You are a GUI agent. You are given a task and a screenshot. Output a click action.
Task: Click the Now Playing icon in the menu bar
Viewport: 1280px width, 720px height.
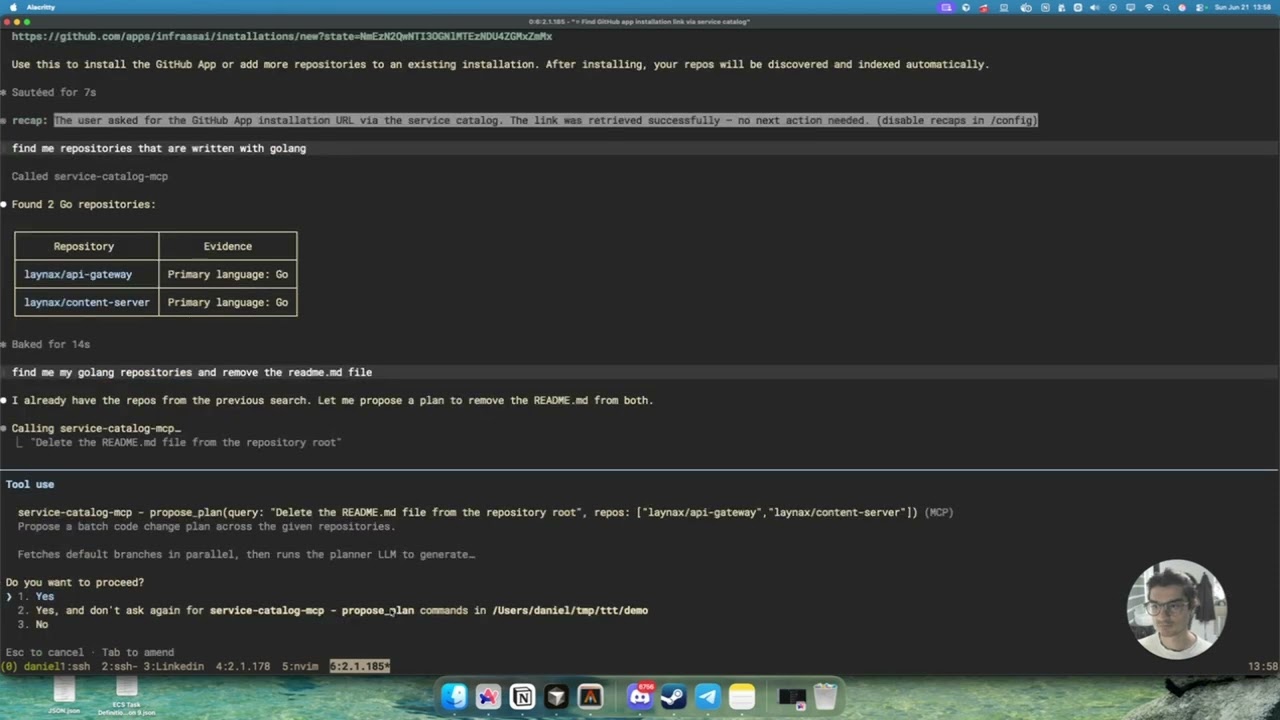click(1112, 7)
